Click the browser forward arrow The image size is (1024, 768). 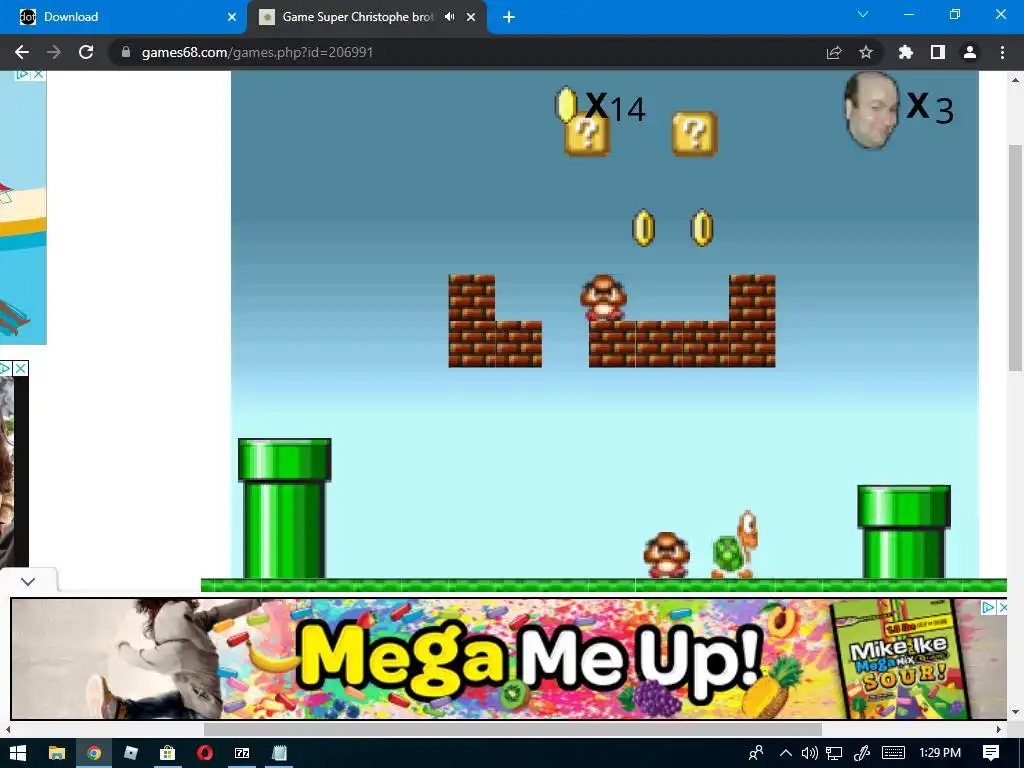pos(54,52)
